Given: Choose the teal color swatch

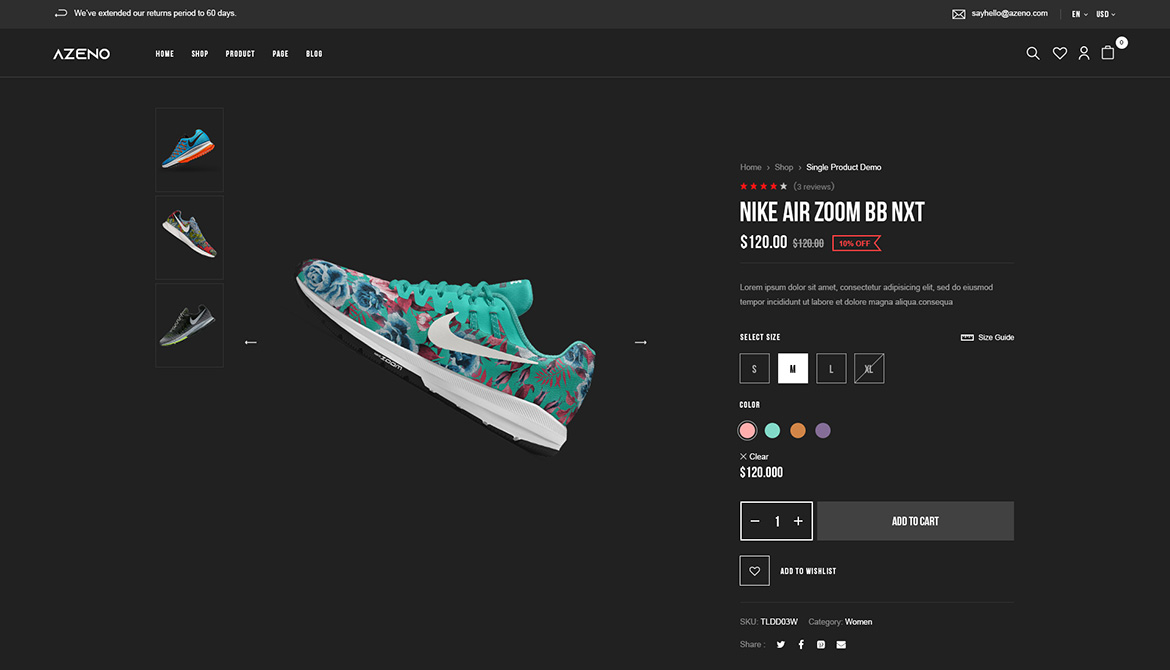Looking at the screenshot, I should (772, 431).
